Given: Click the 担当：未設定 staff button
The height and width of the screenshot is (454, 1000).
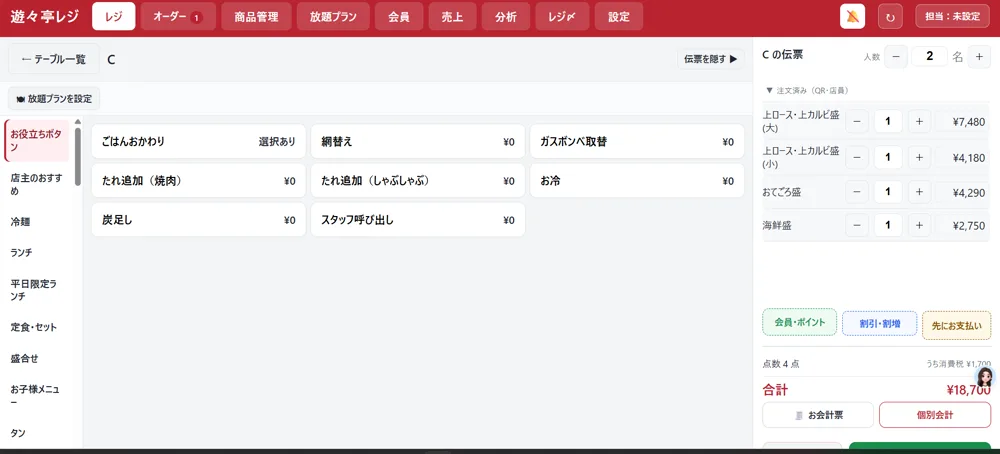Looking at the screenshot, I should pos(952,17).
